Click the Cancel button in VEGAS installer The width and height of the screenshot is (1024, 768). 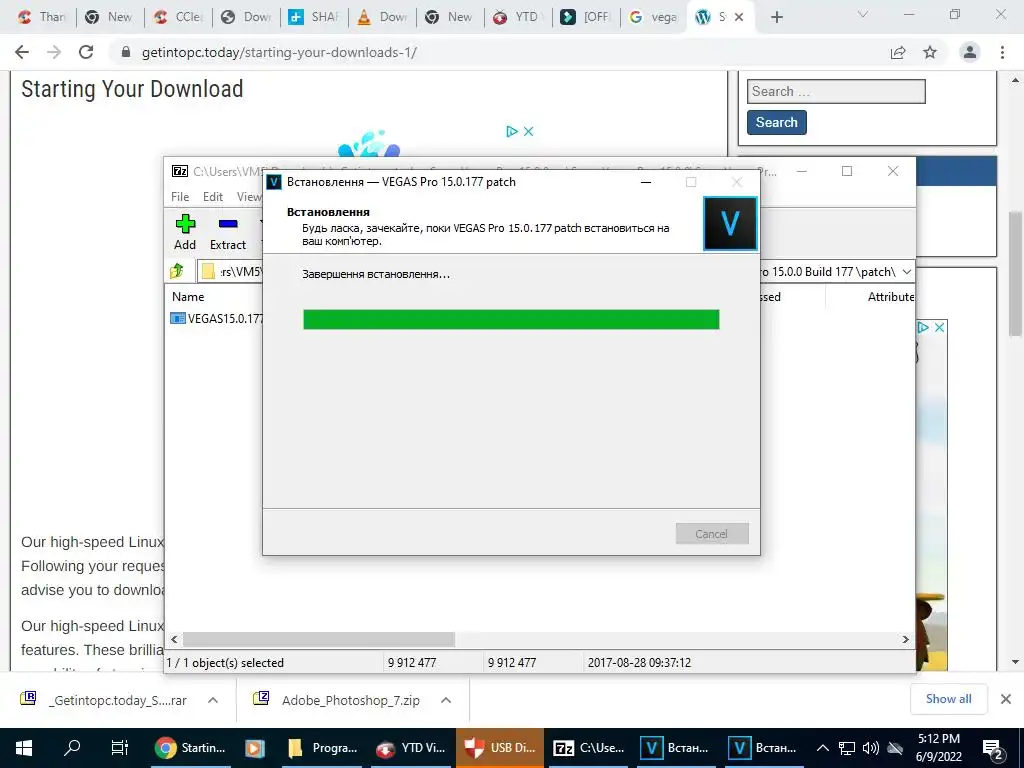tap(712, 534)
